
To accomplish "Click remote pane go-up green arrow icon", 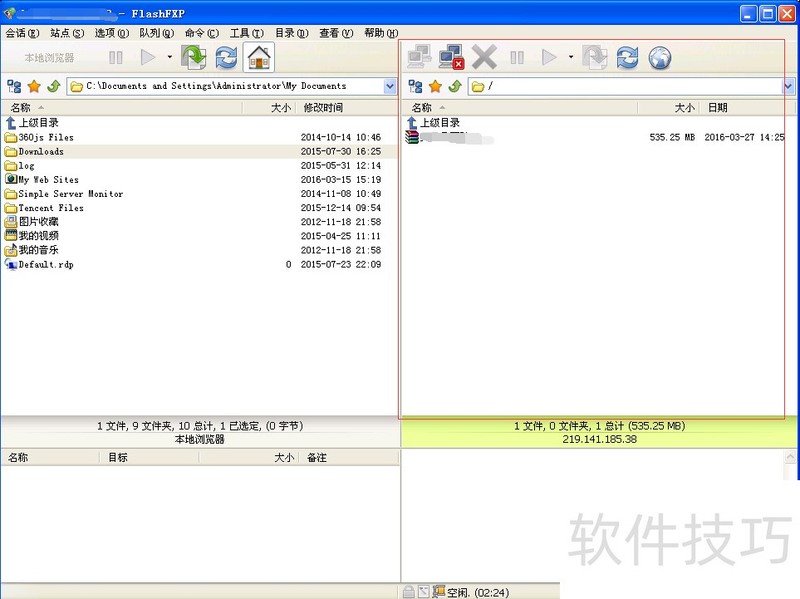I will tap(455, 87).
